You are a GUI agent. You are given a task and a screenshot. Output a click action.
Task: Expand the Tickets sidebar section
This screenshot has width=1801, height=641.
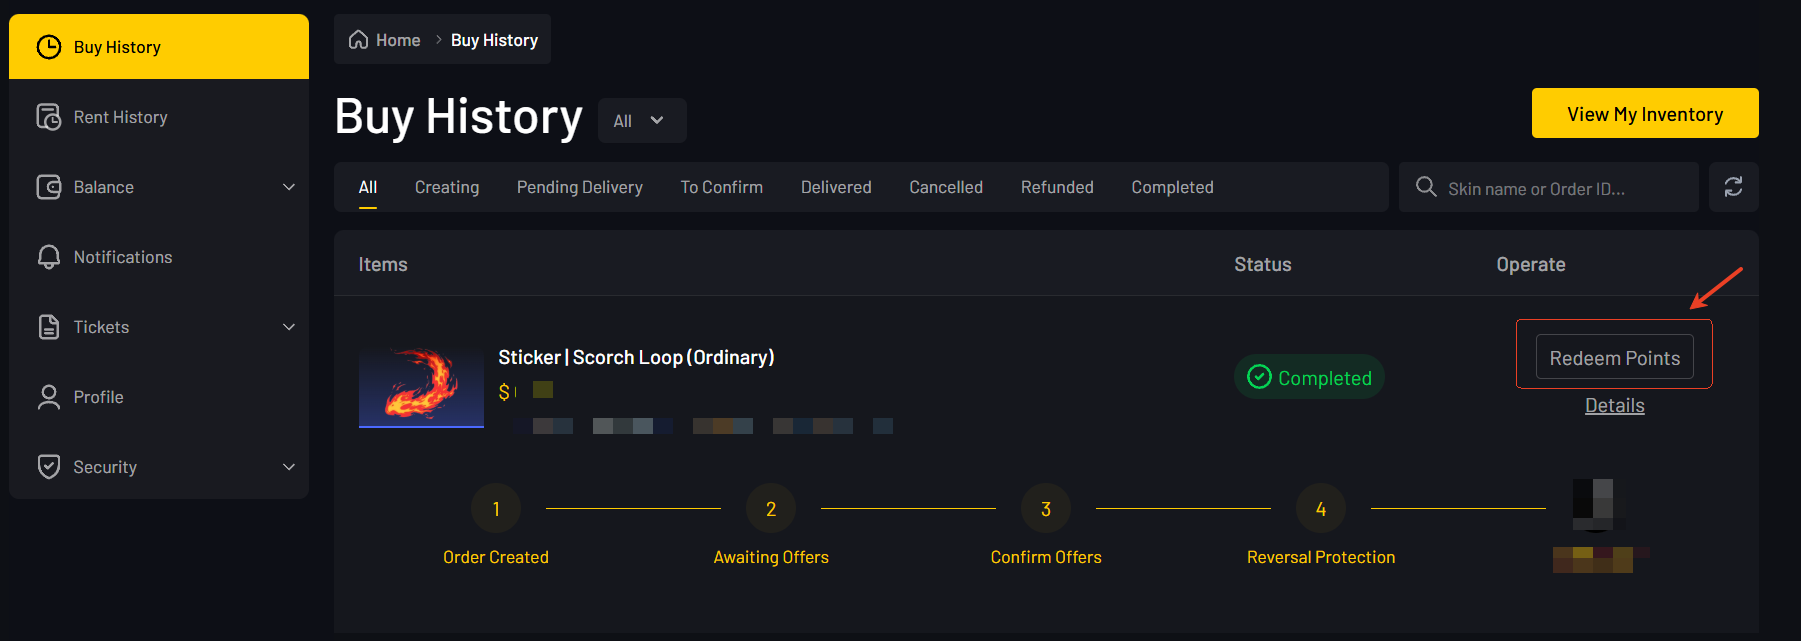click(x=289, y=327)
